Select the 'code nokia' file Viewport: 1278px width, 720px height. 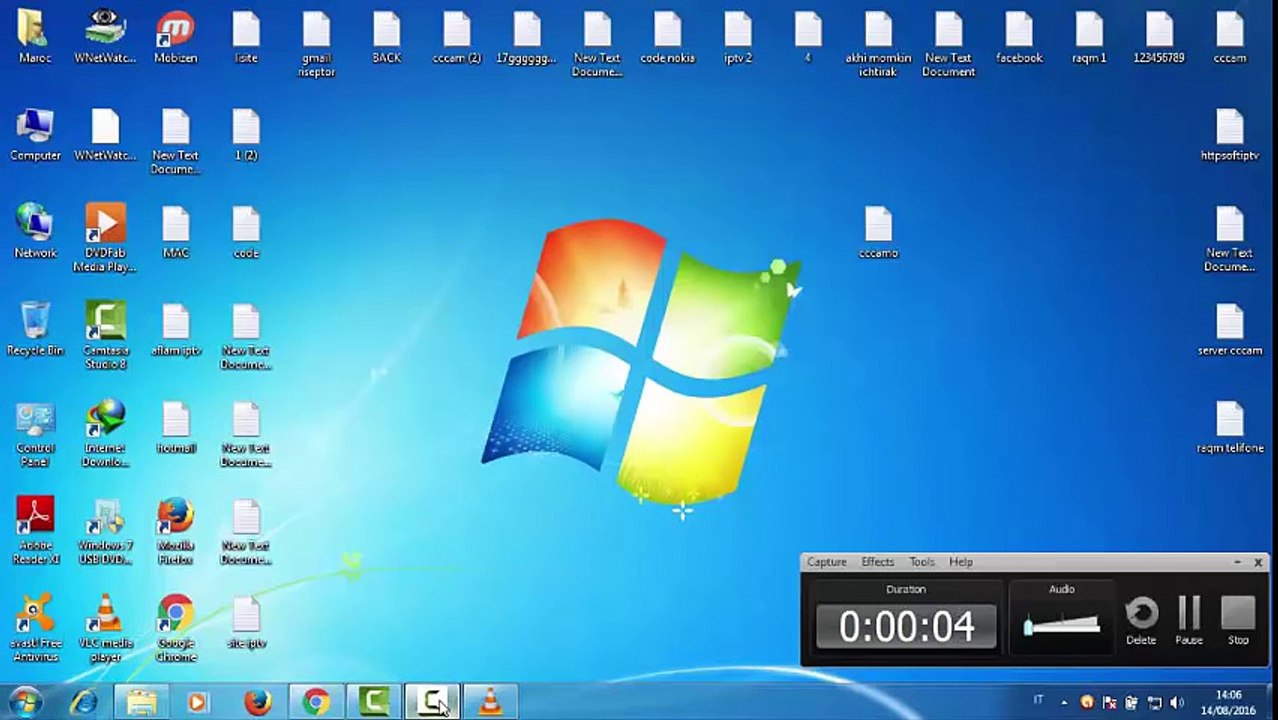pos(667,37)
